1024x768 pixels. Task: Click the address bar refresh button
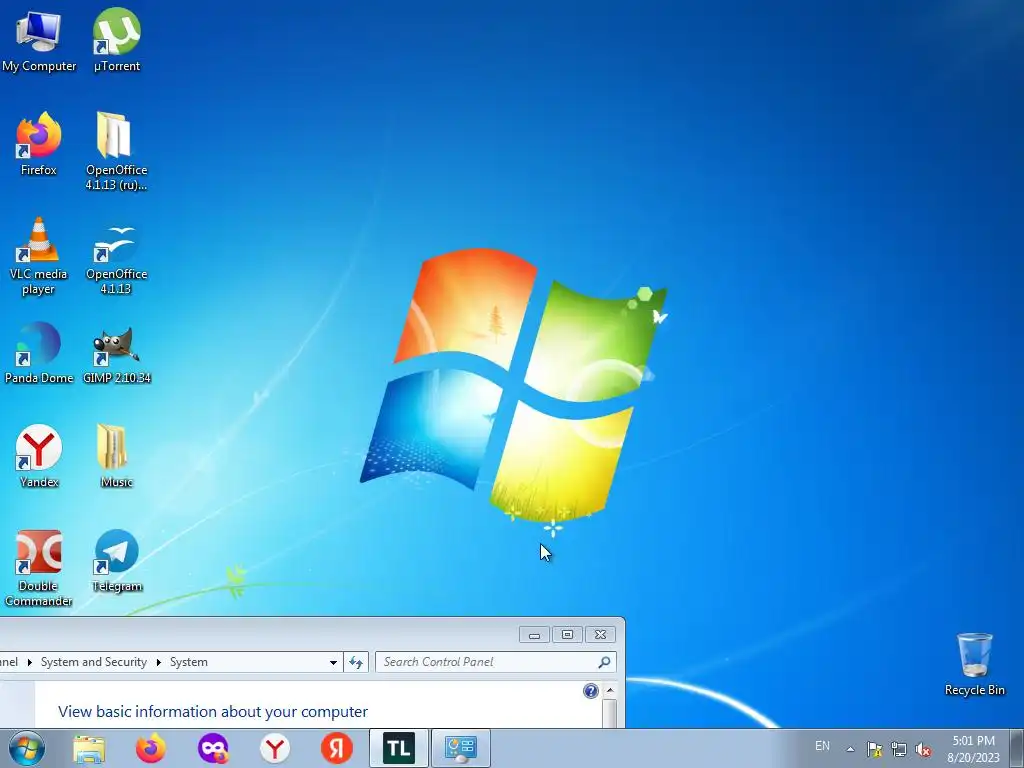pyautogui.click(x=356, y=662)
